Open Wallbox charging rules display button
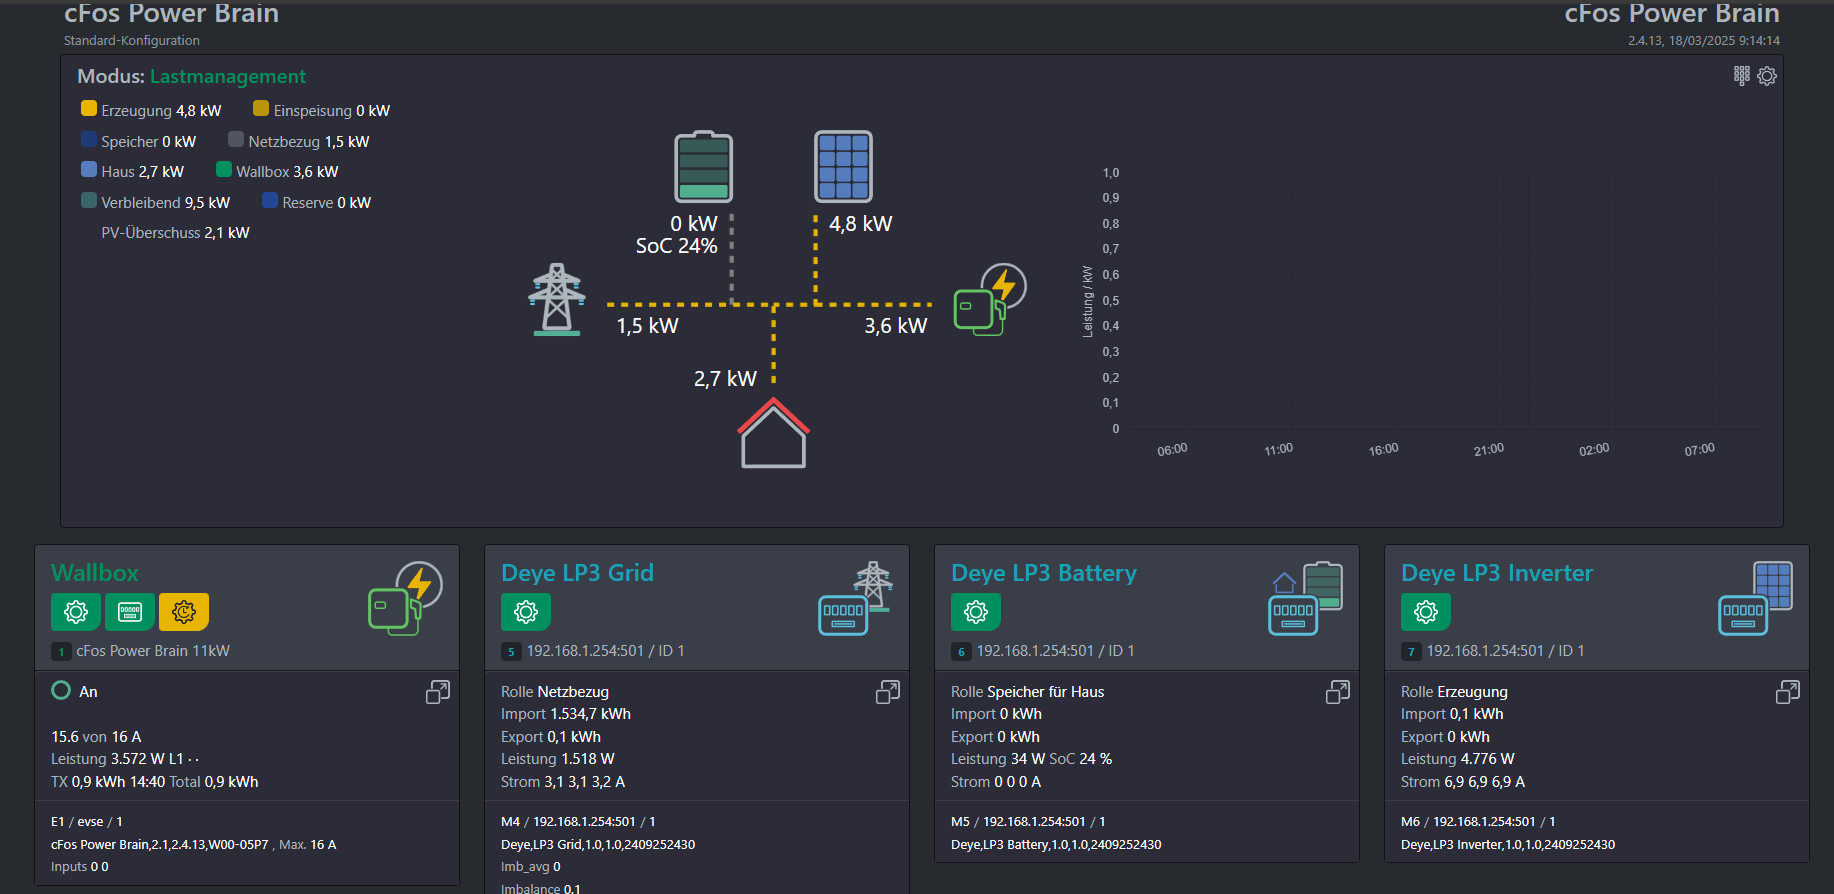Viewport: 1834px width, 894px height. [130, 612]
